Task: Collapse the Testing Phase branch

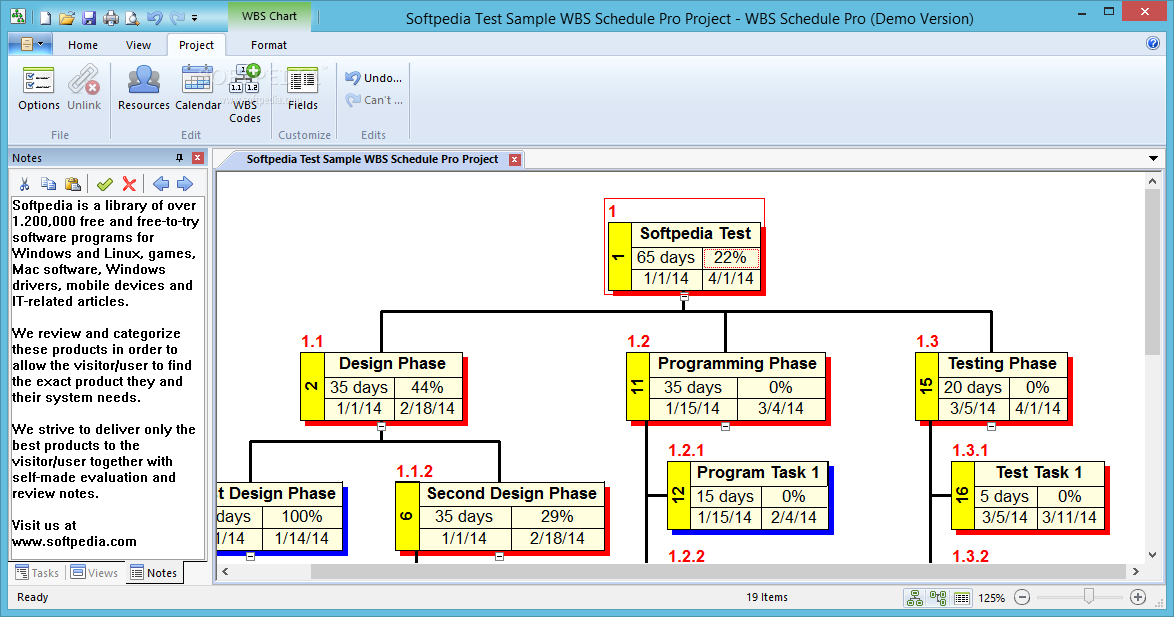Action: pyautogui.click(x=991, y=427)
